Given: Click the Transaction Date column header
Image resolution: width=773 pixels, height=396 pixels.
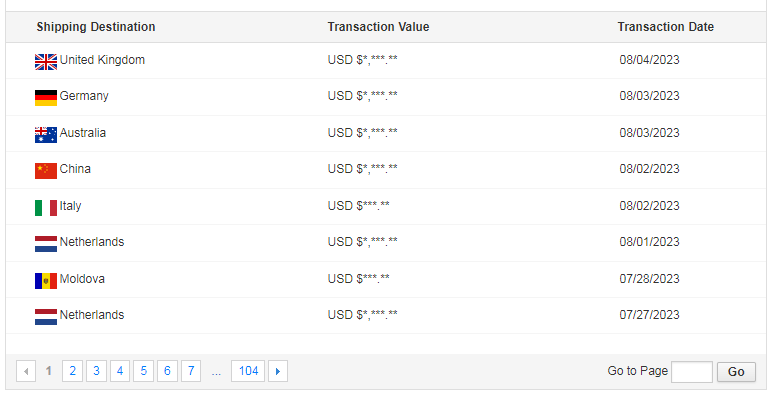Looking at the screenshot, I should click(666, 27).
